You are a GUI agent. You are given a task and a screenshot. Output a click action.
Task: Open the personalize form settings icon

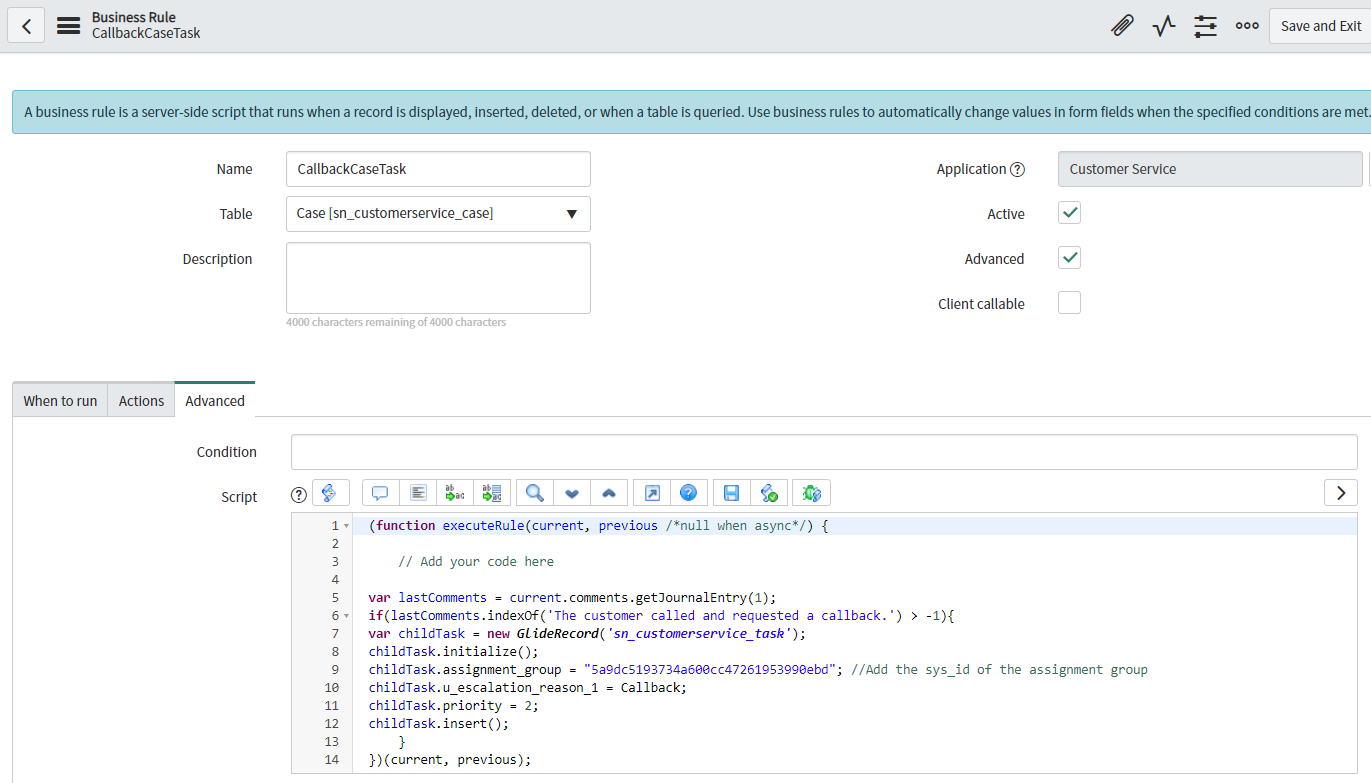1205,26
